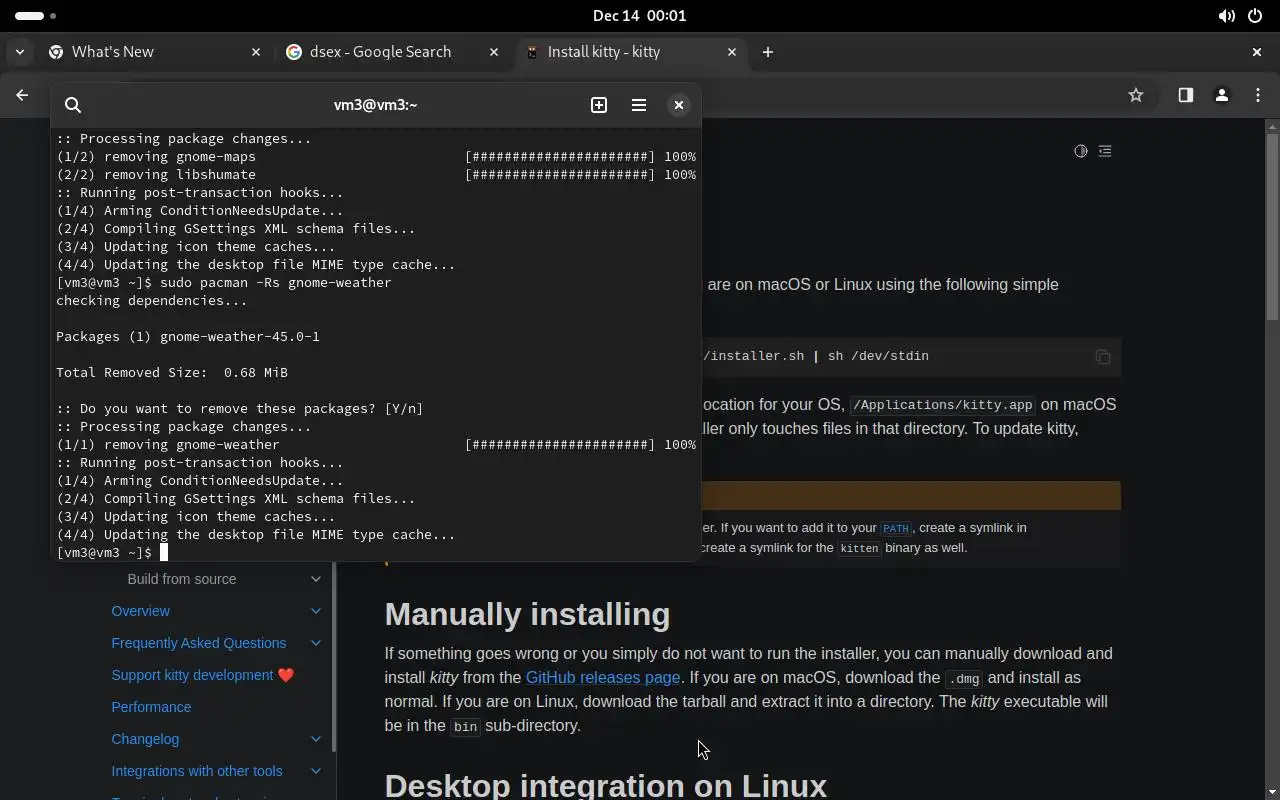
Task: Open GNOME Activities overview
Action: point(36,16)
